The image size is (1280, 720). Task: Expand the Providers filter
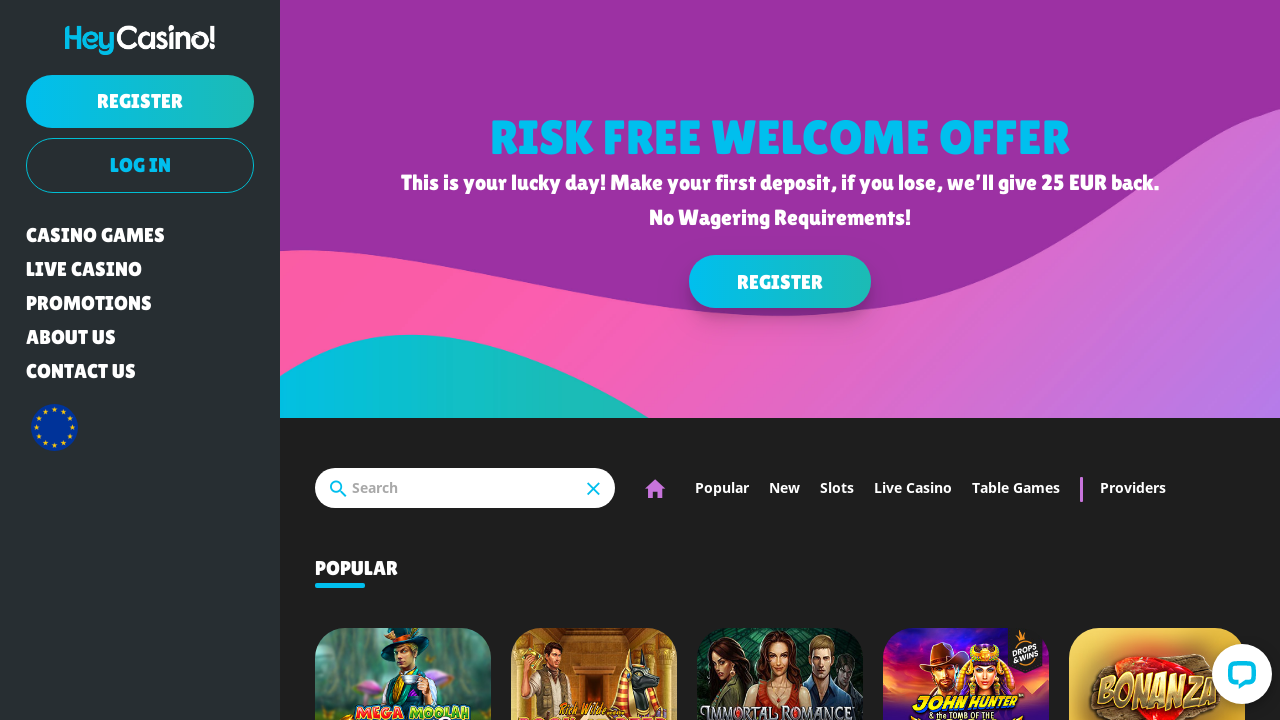pyautogui.click(x=1133, y=488)
